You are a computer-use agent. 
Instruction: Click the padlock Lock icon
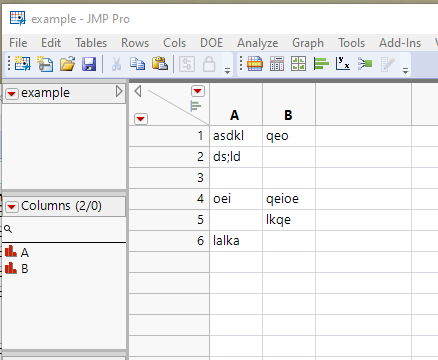[209, 64]
